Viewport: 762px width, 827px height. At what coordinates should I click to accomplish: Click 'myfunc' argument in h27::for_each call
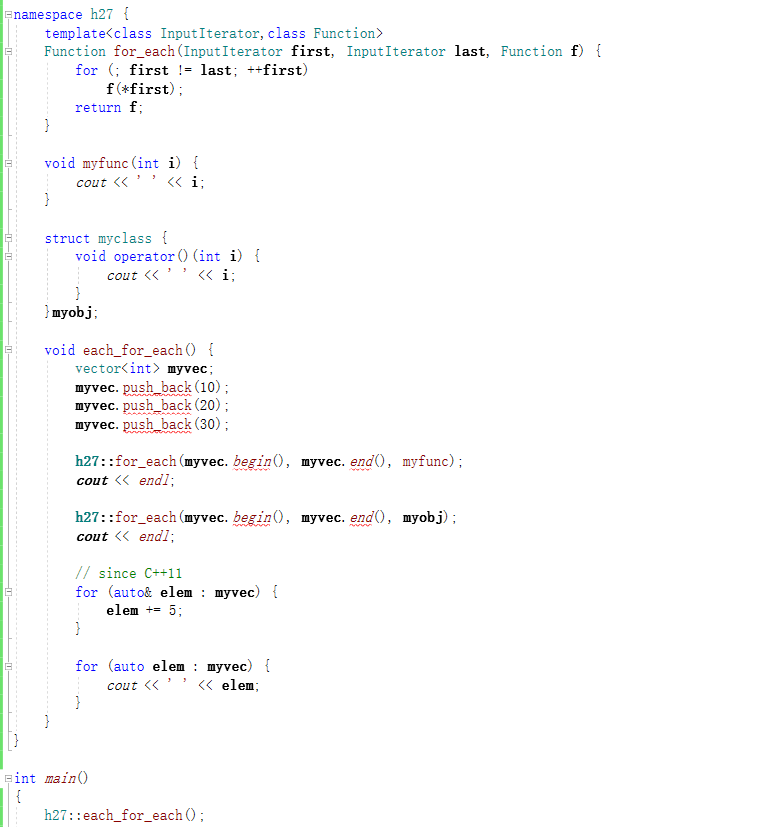click(425, 461)
